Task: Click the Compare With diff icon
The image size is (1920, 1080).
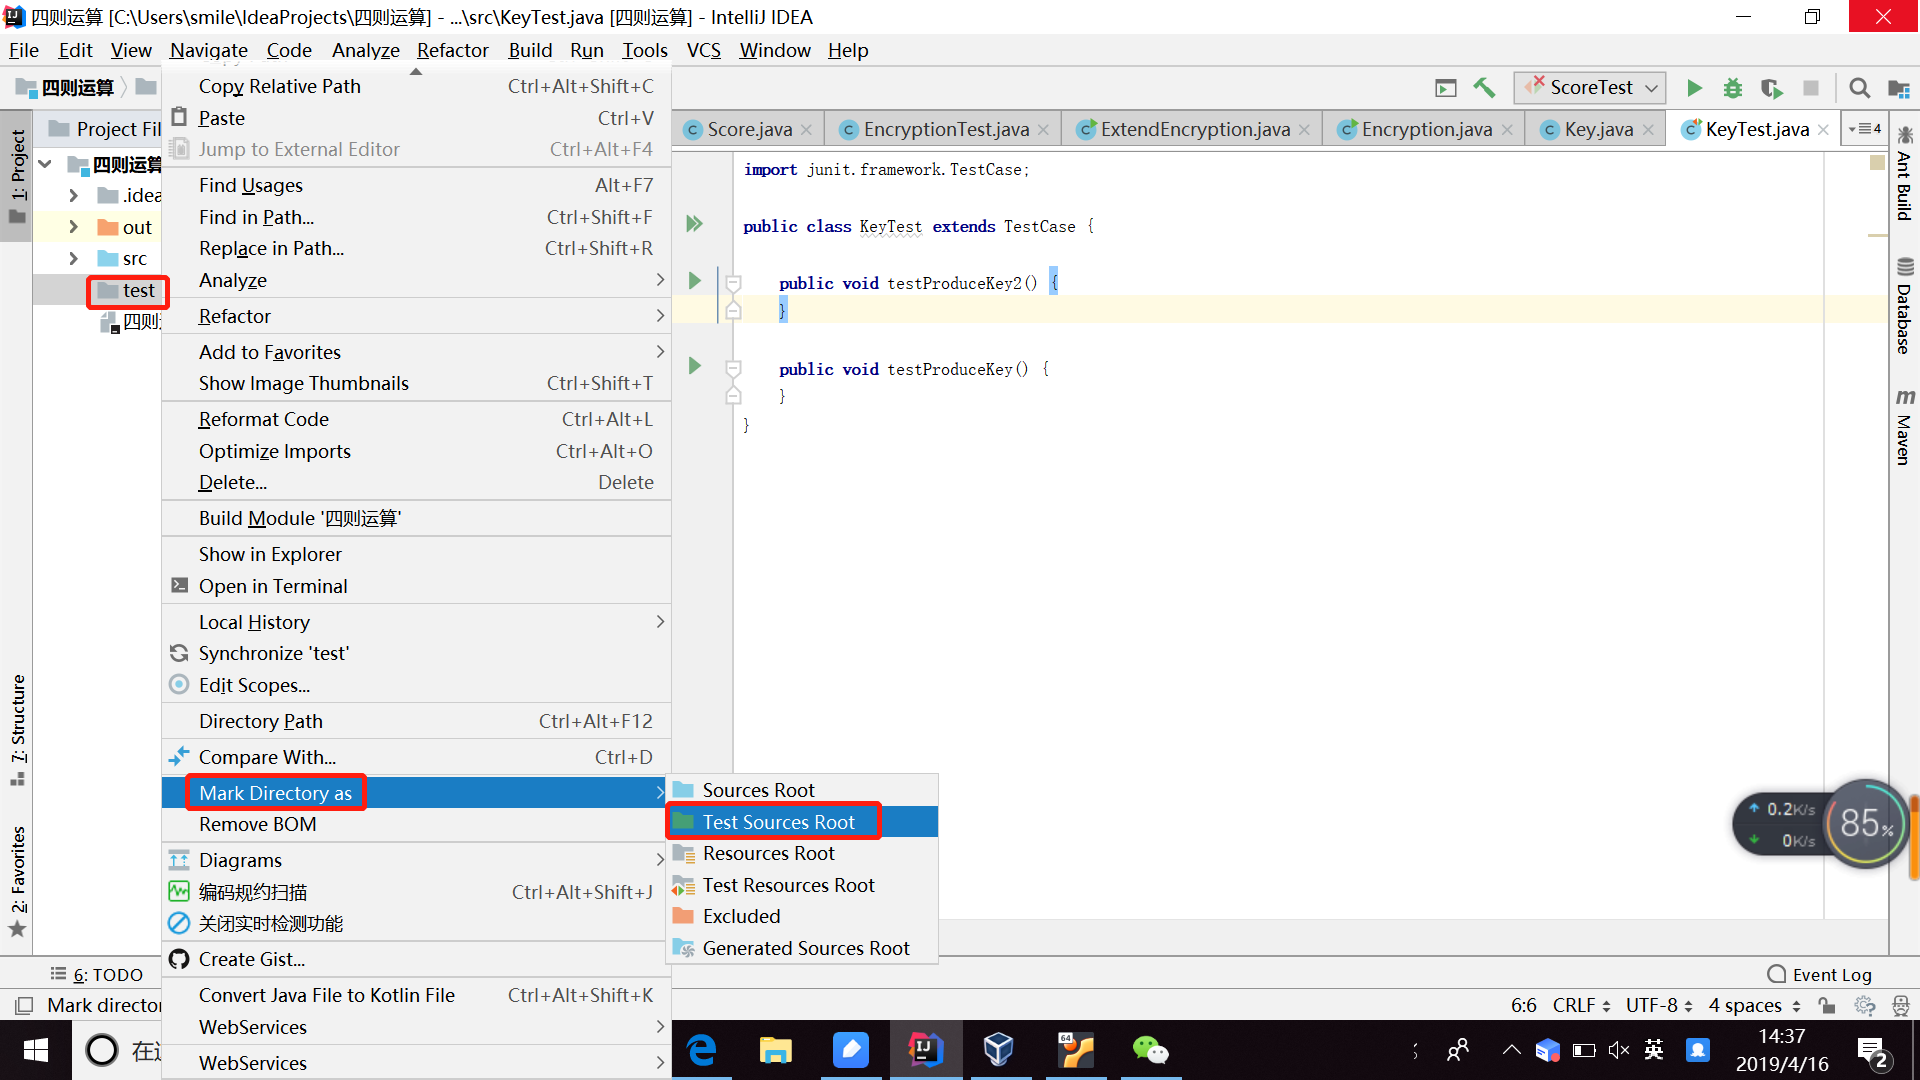Action: (179, 756)
